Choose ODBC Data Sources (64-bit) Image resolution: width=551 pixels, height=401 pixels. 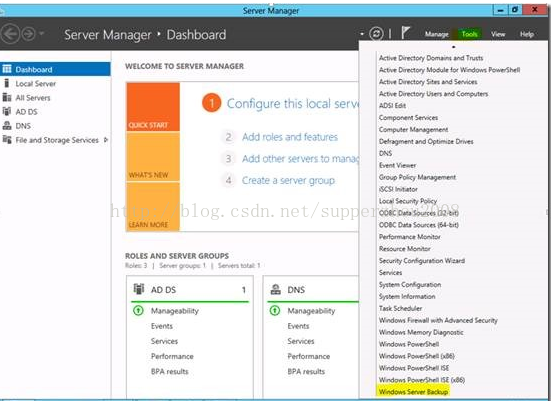pos(419,225)
